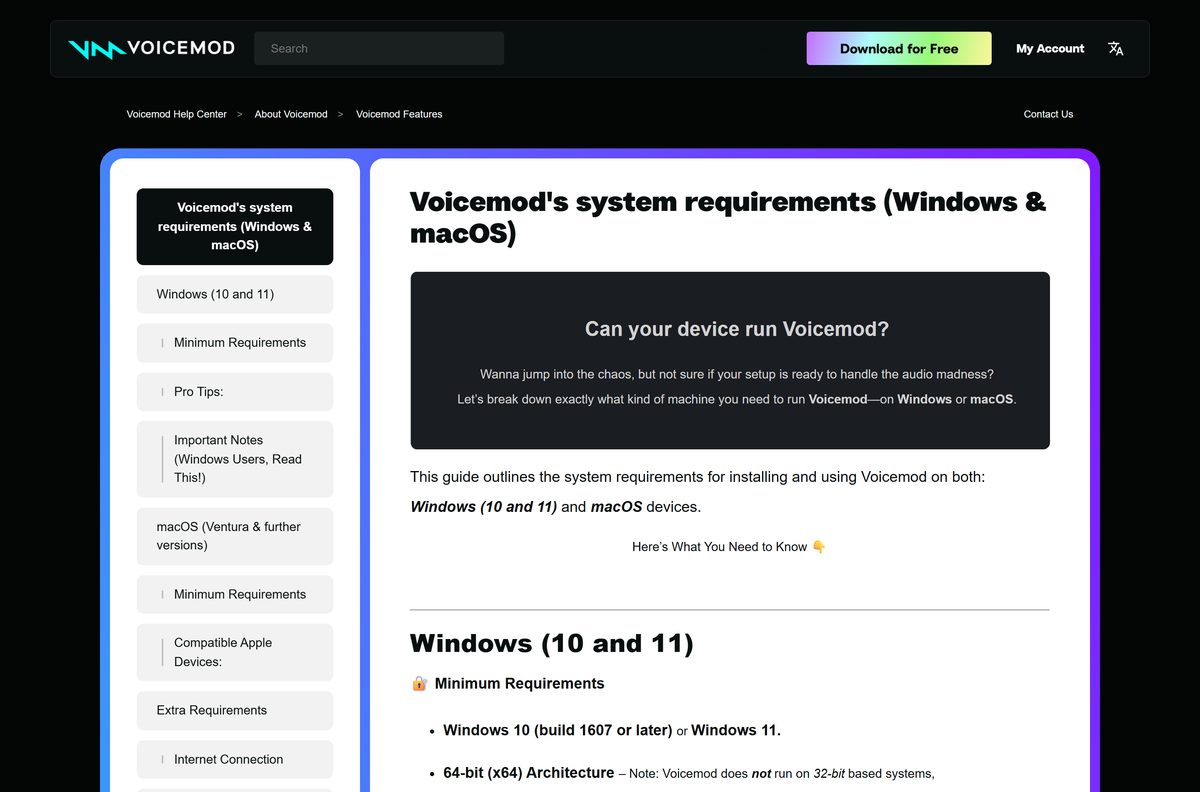Open the language translation icon
This screenshot has height=792, width=1200.
tap(1115, 48)
